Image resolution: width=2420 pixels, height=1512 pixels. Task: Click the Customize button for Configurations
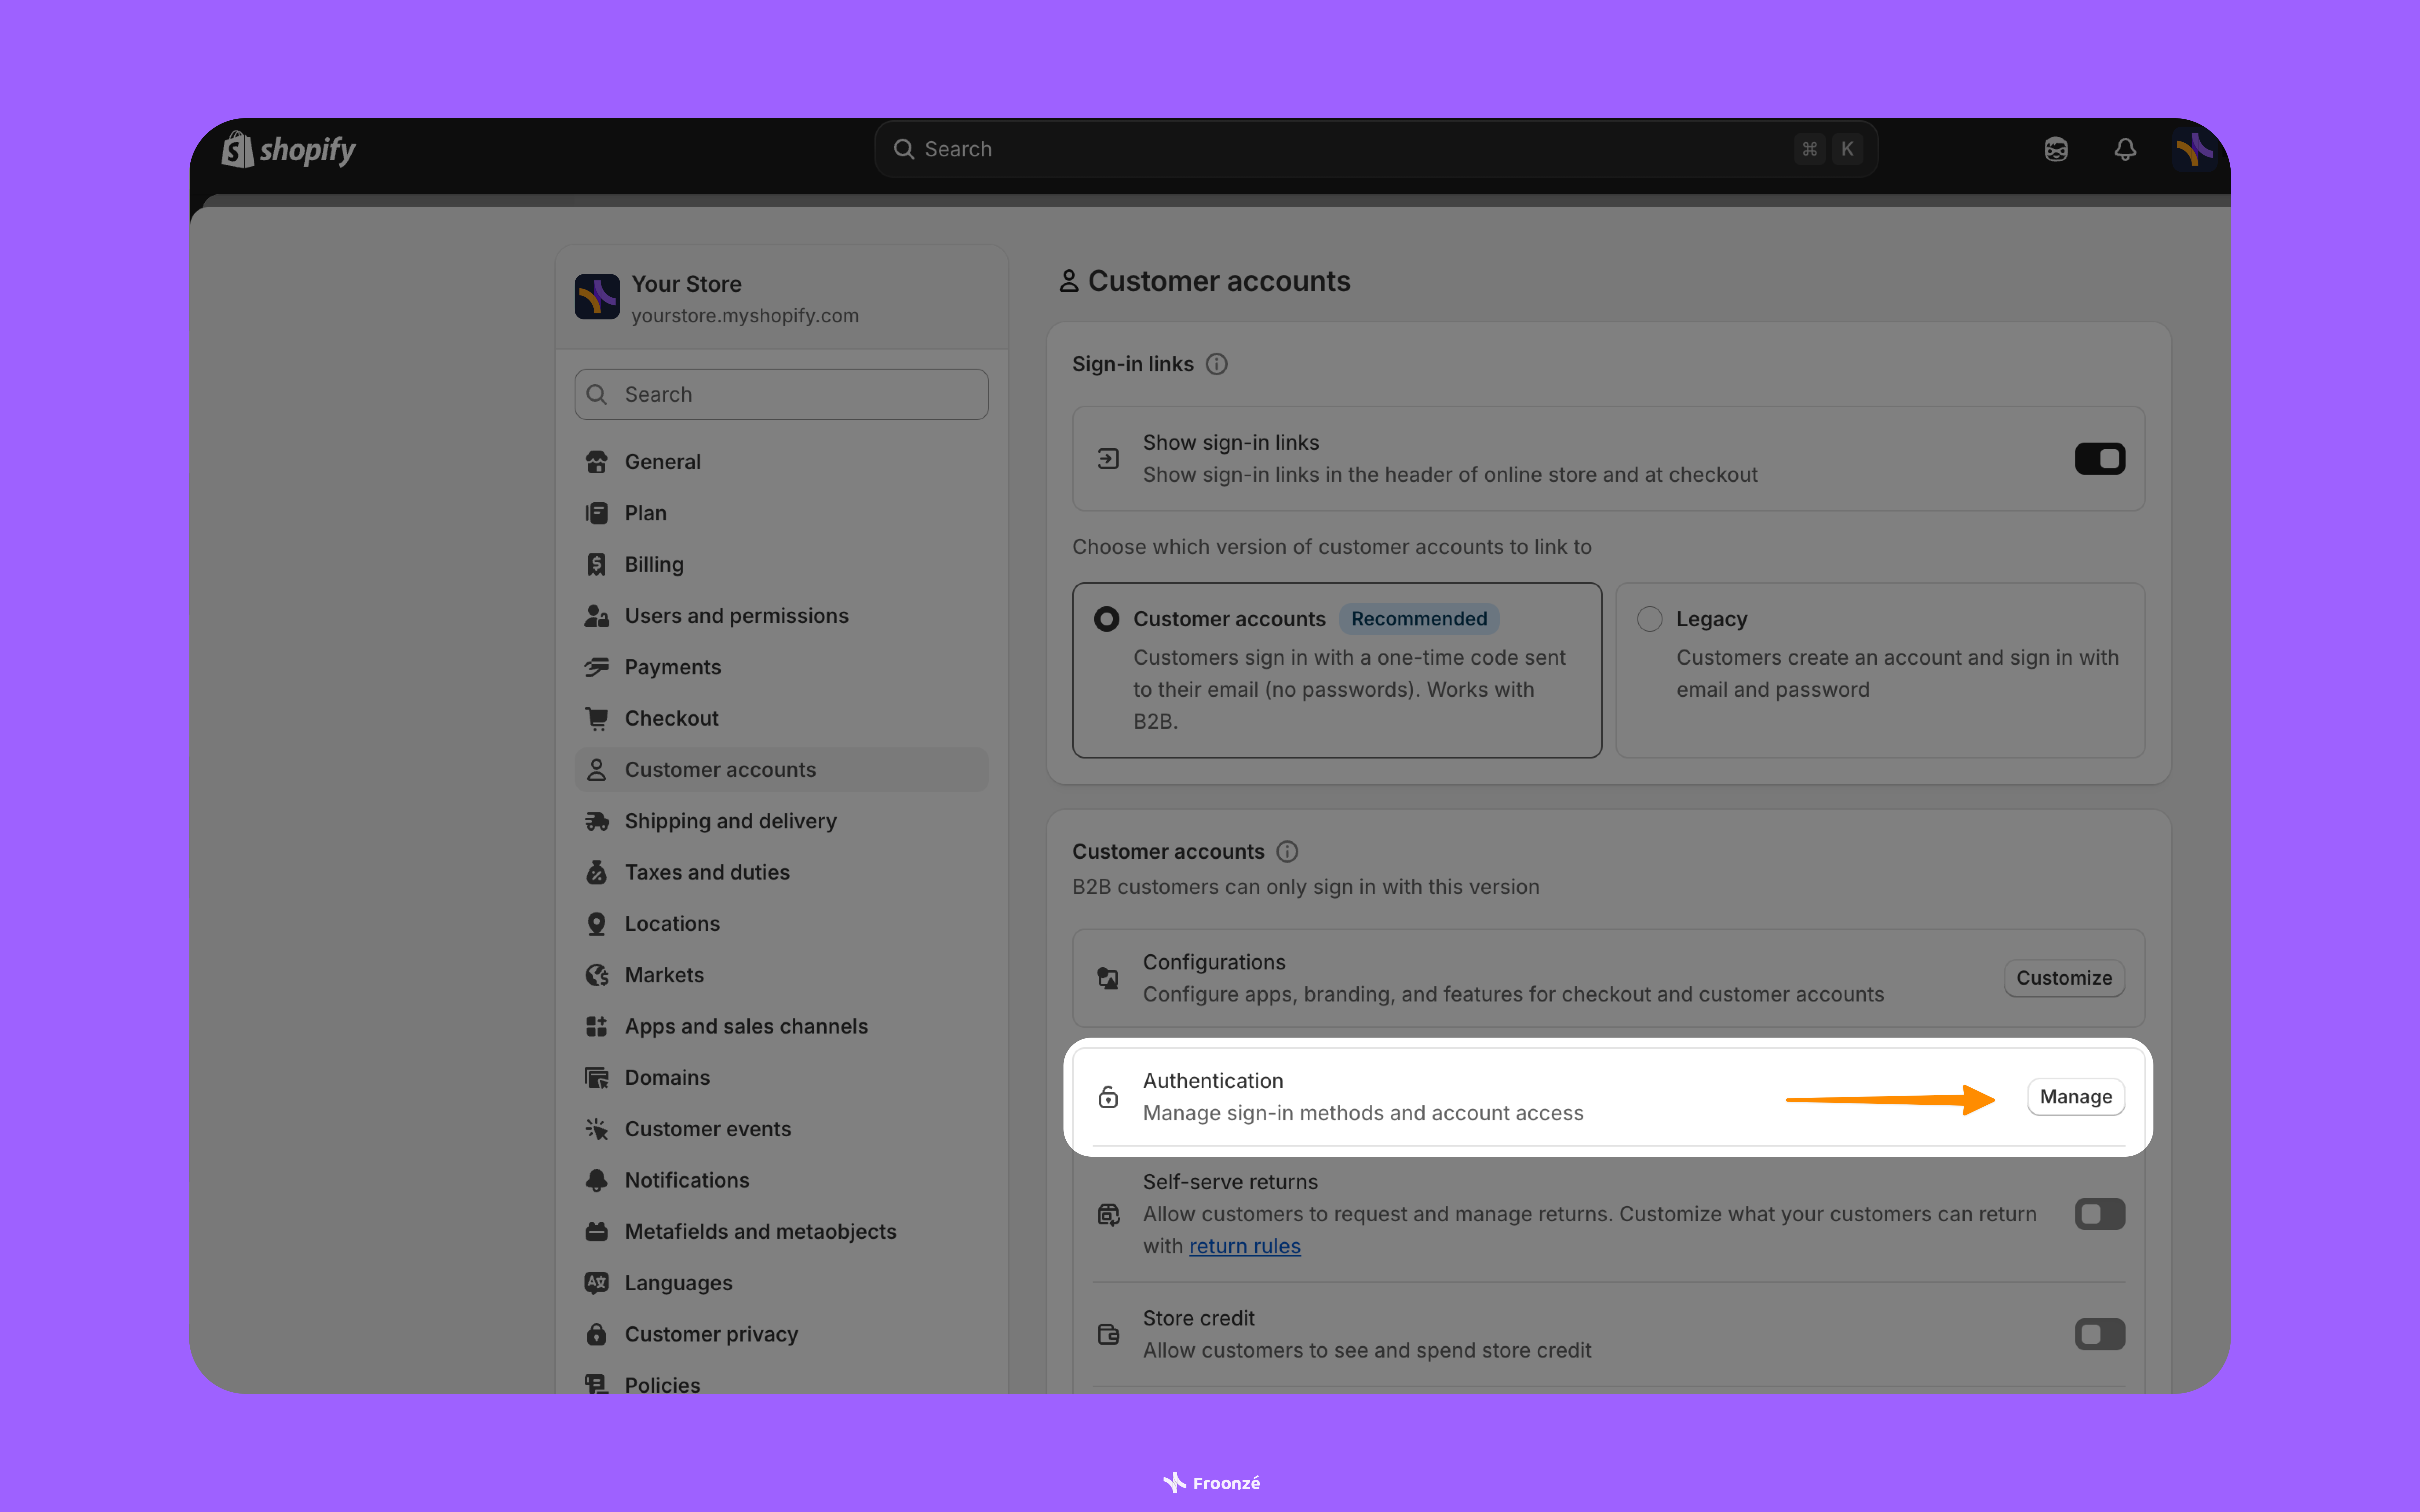point(2063,978)
